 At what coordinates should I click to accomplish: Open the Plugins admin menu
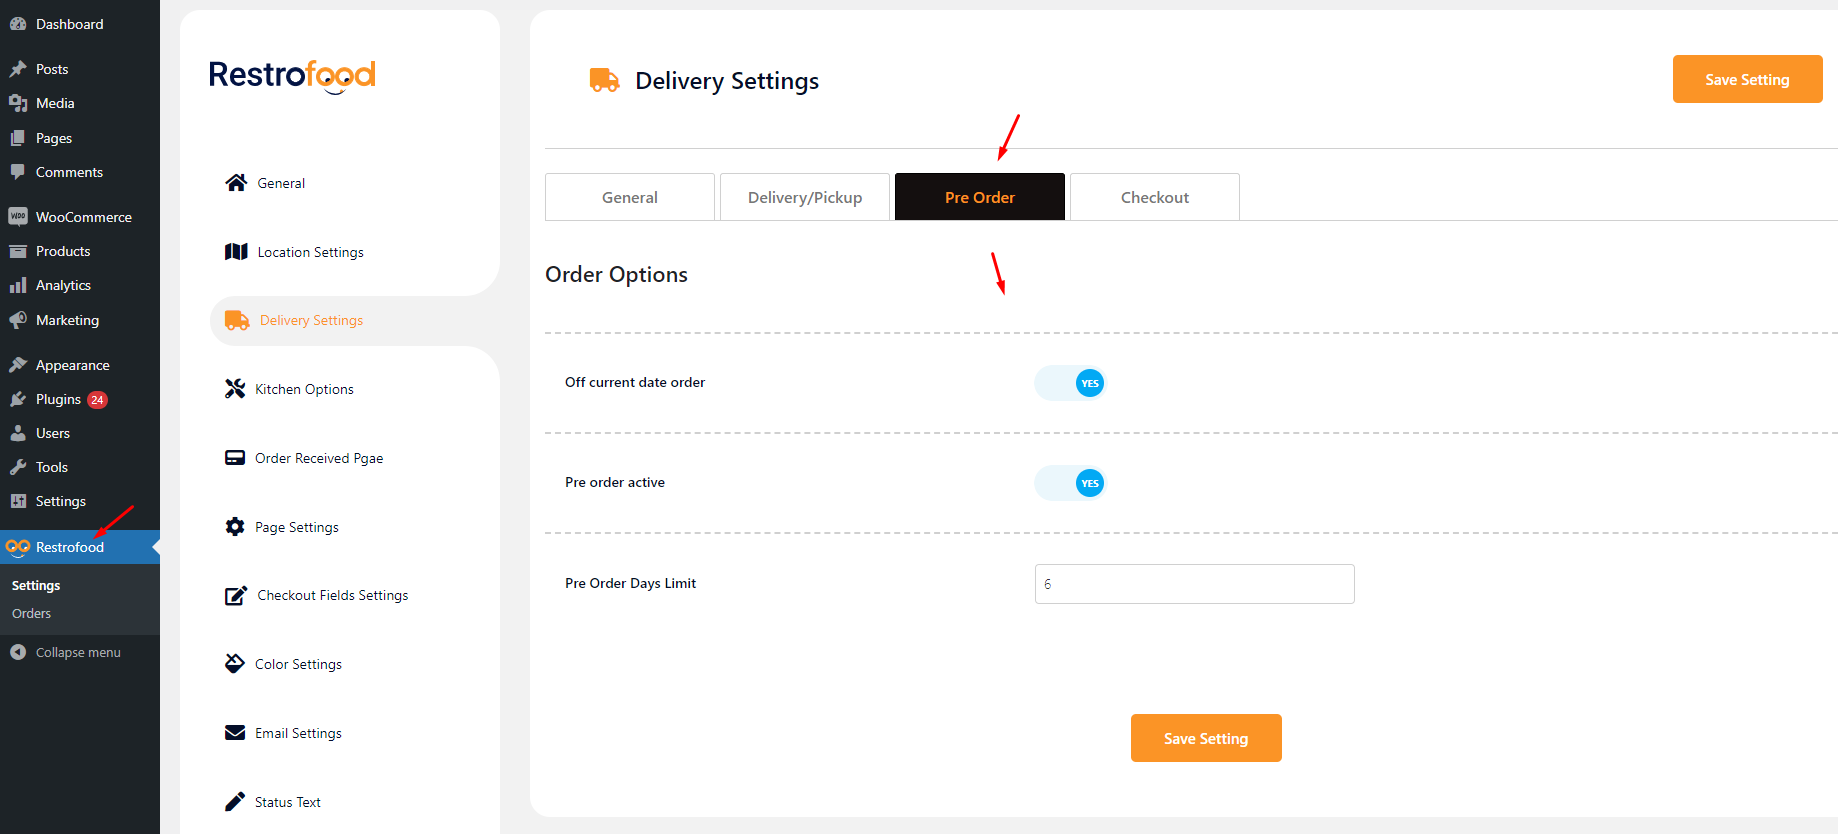(58, 399)
